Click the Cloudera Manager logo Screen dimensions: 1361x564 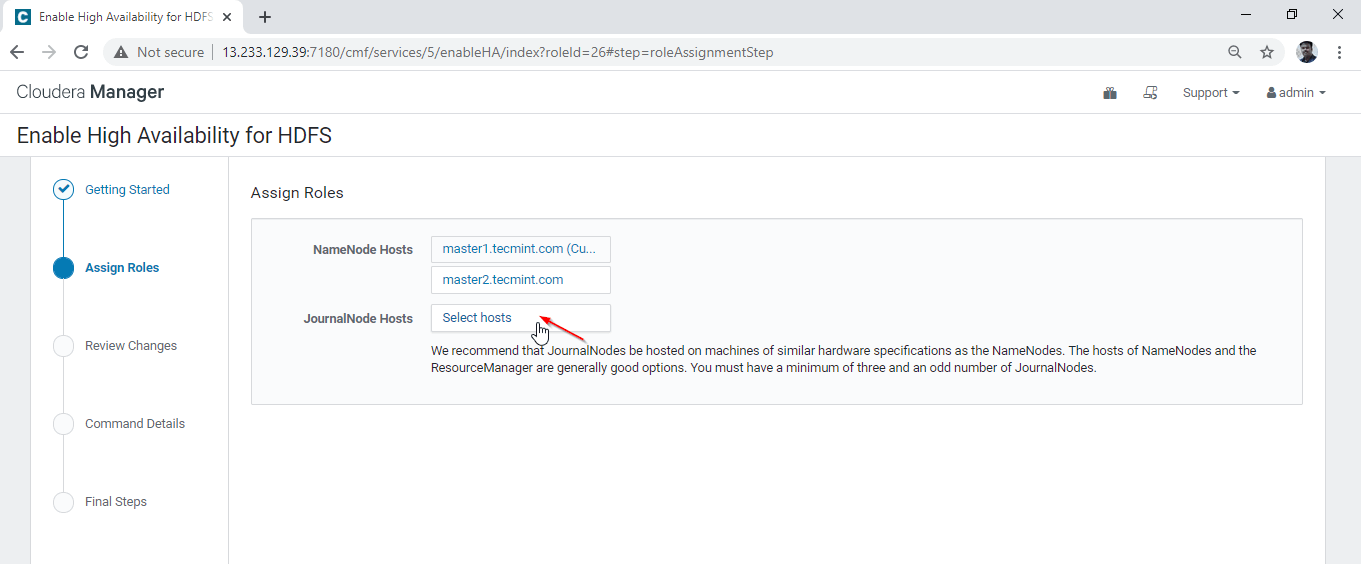point(90,92)
